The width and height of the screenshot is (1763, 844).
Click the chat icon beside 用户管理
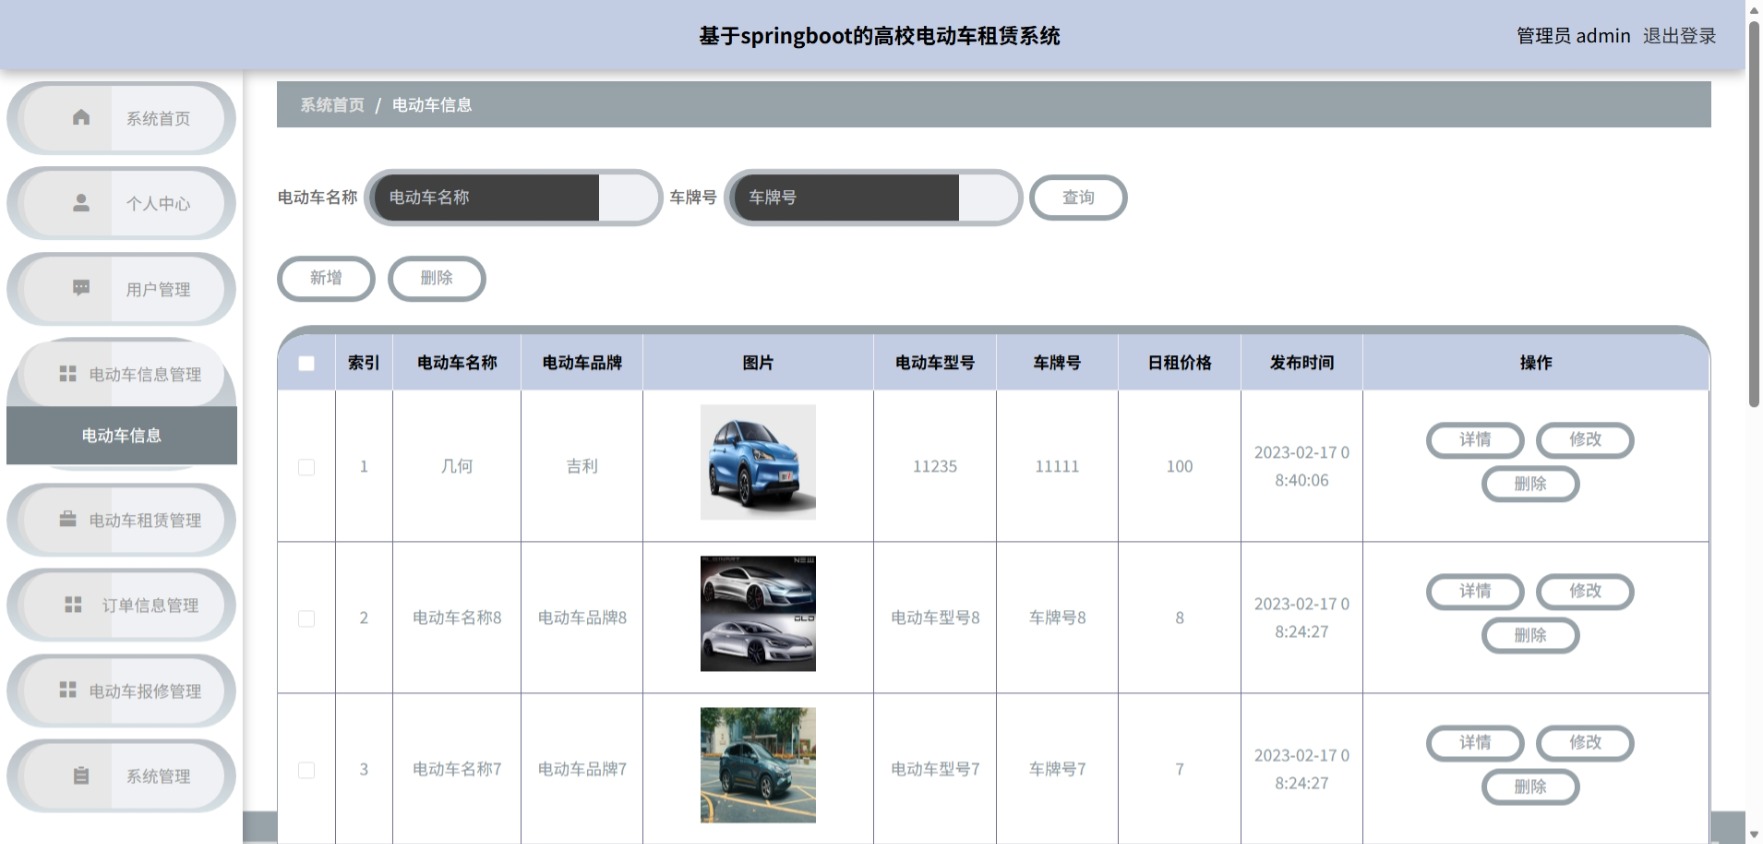[x=81, y=289]
